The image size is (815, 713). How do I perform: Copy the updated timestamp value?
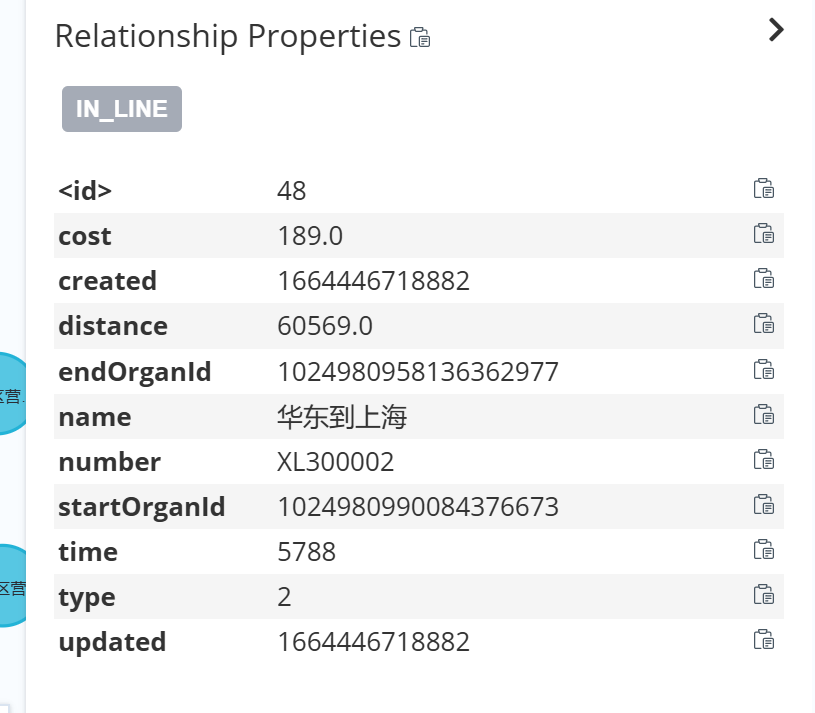tap(763, 640)
